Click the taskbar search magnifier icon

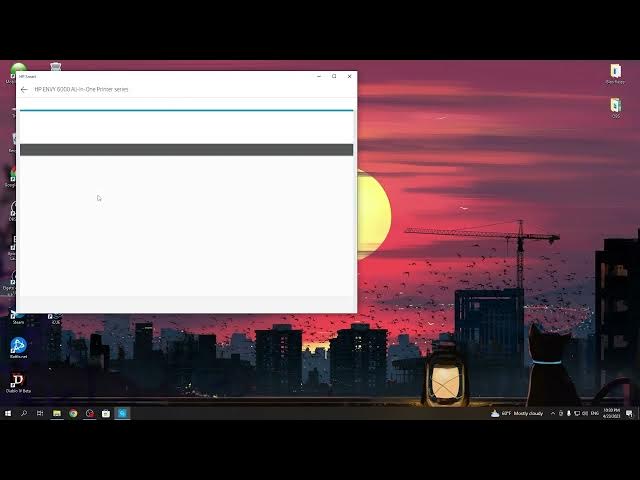pyautogui.click(x=24, y=413)
